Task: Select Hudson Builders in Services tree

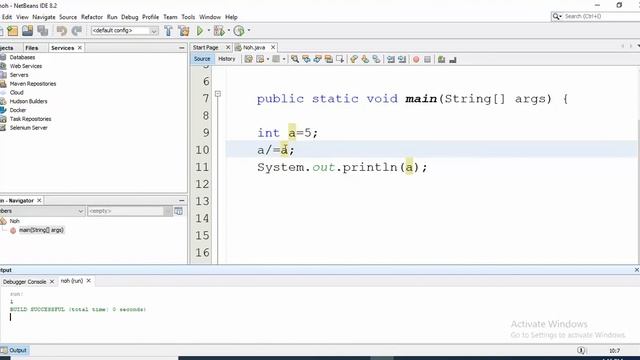Action: [28, 101]
